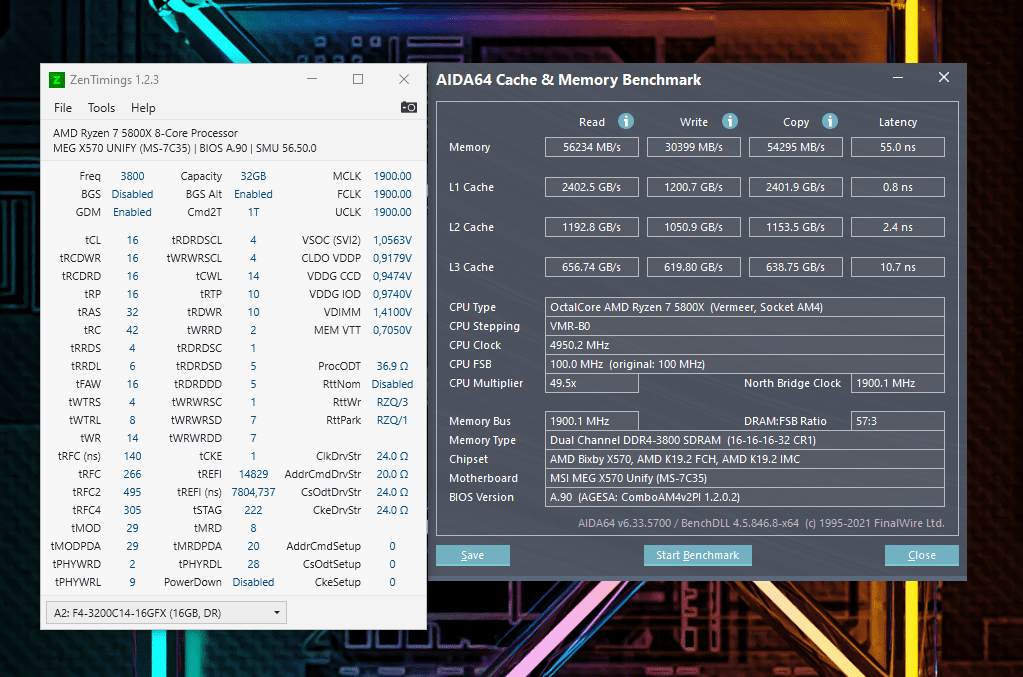Click the Memory Write 30399 MB/s field

[x=694, y=147]
